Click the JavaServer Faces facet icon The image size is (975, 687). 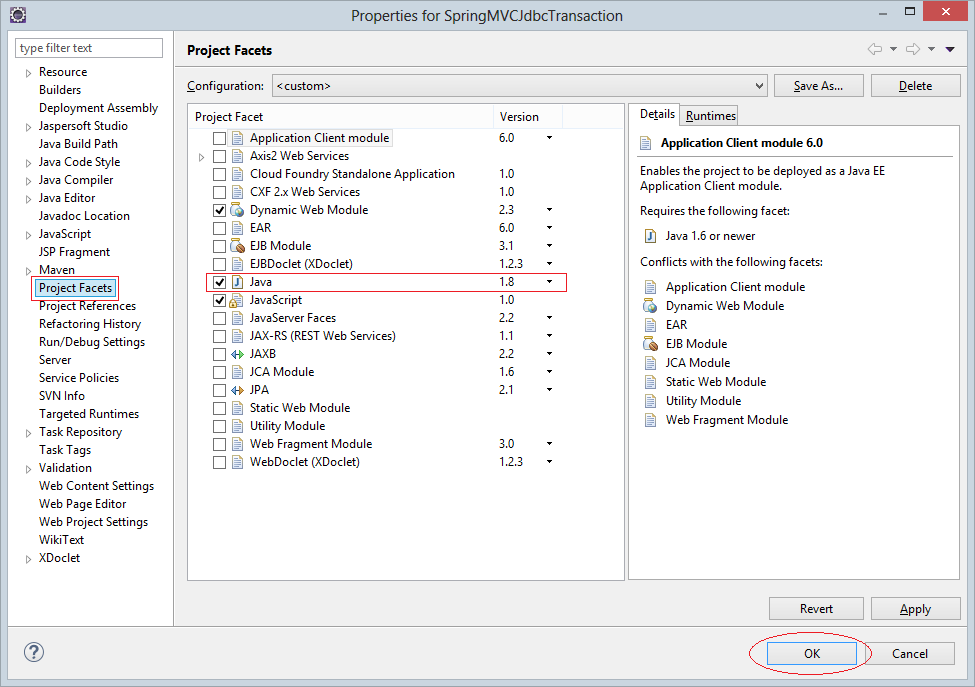237,318
